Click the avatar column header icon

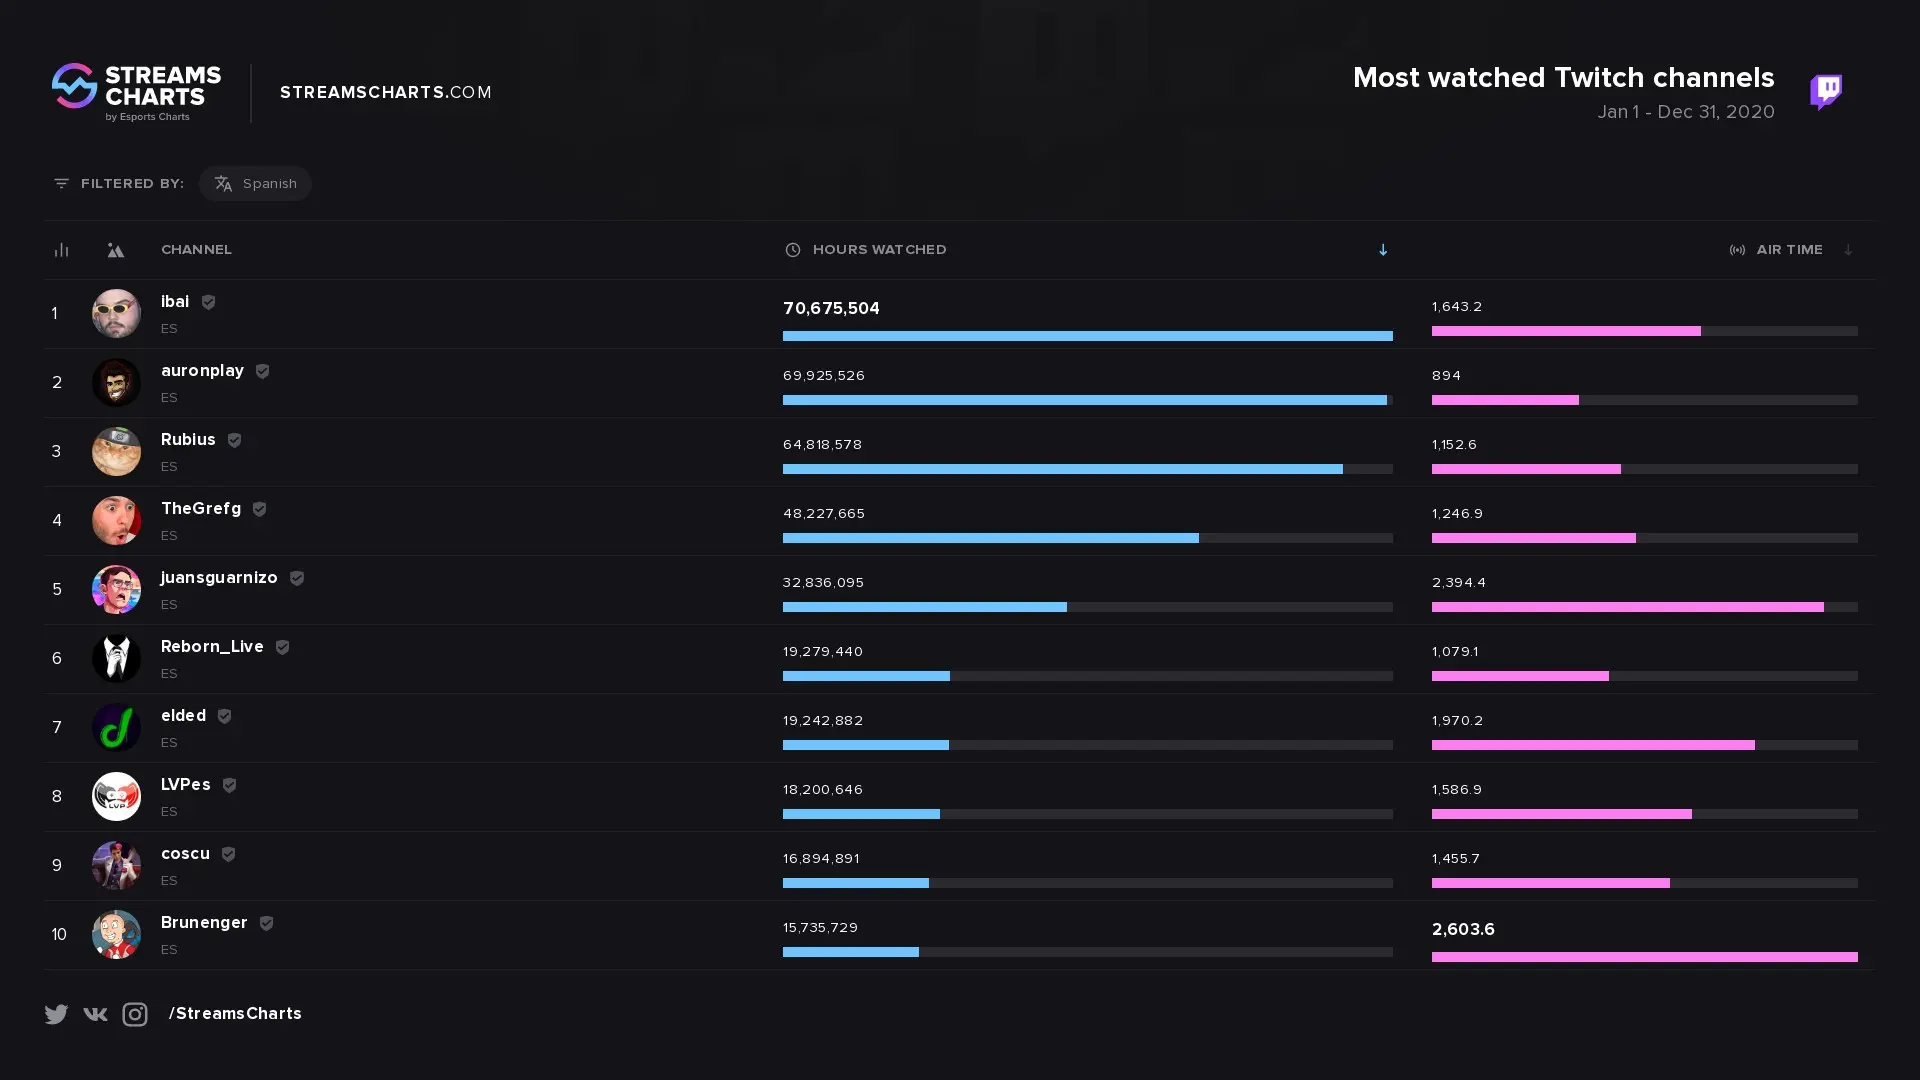pyautogui.click(x=116, y=251)
